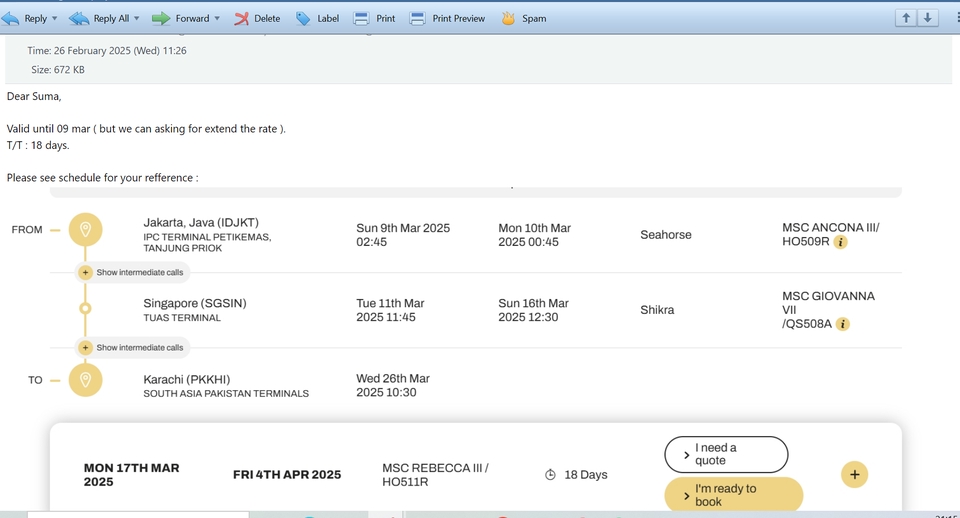The height and width of the screenshot is (518, 960).
Task: Click info icon next to HO509R
Action: tap(841, 242)
